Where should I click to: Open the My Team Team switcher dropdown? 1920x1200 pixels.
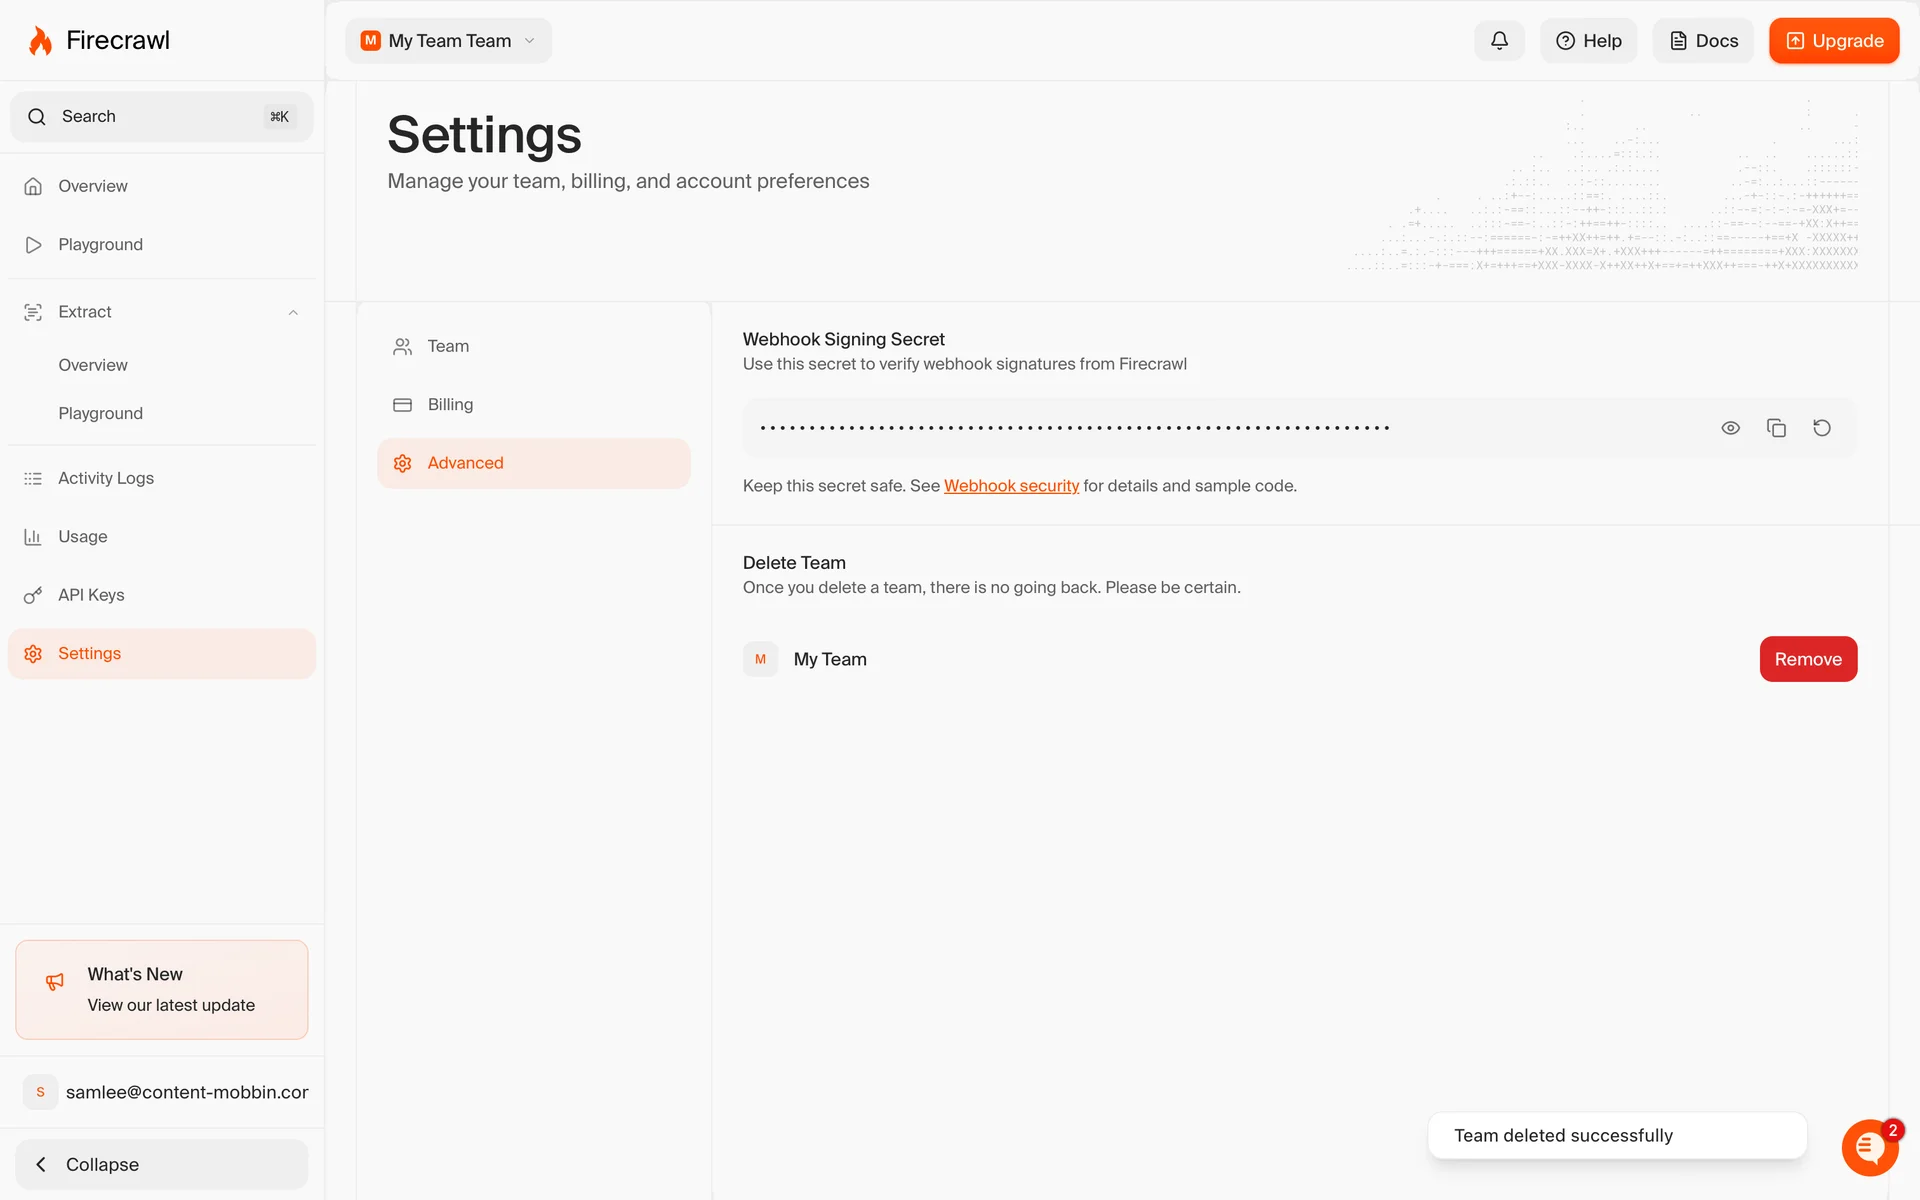point(448,41)
